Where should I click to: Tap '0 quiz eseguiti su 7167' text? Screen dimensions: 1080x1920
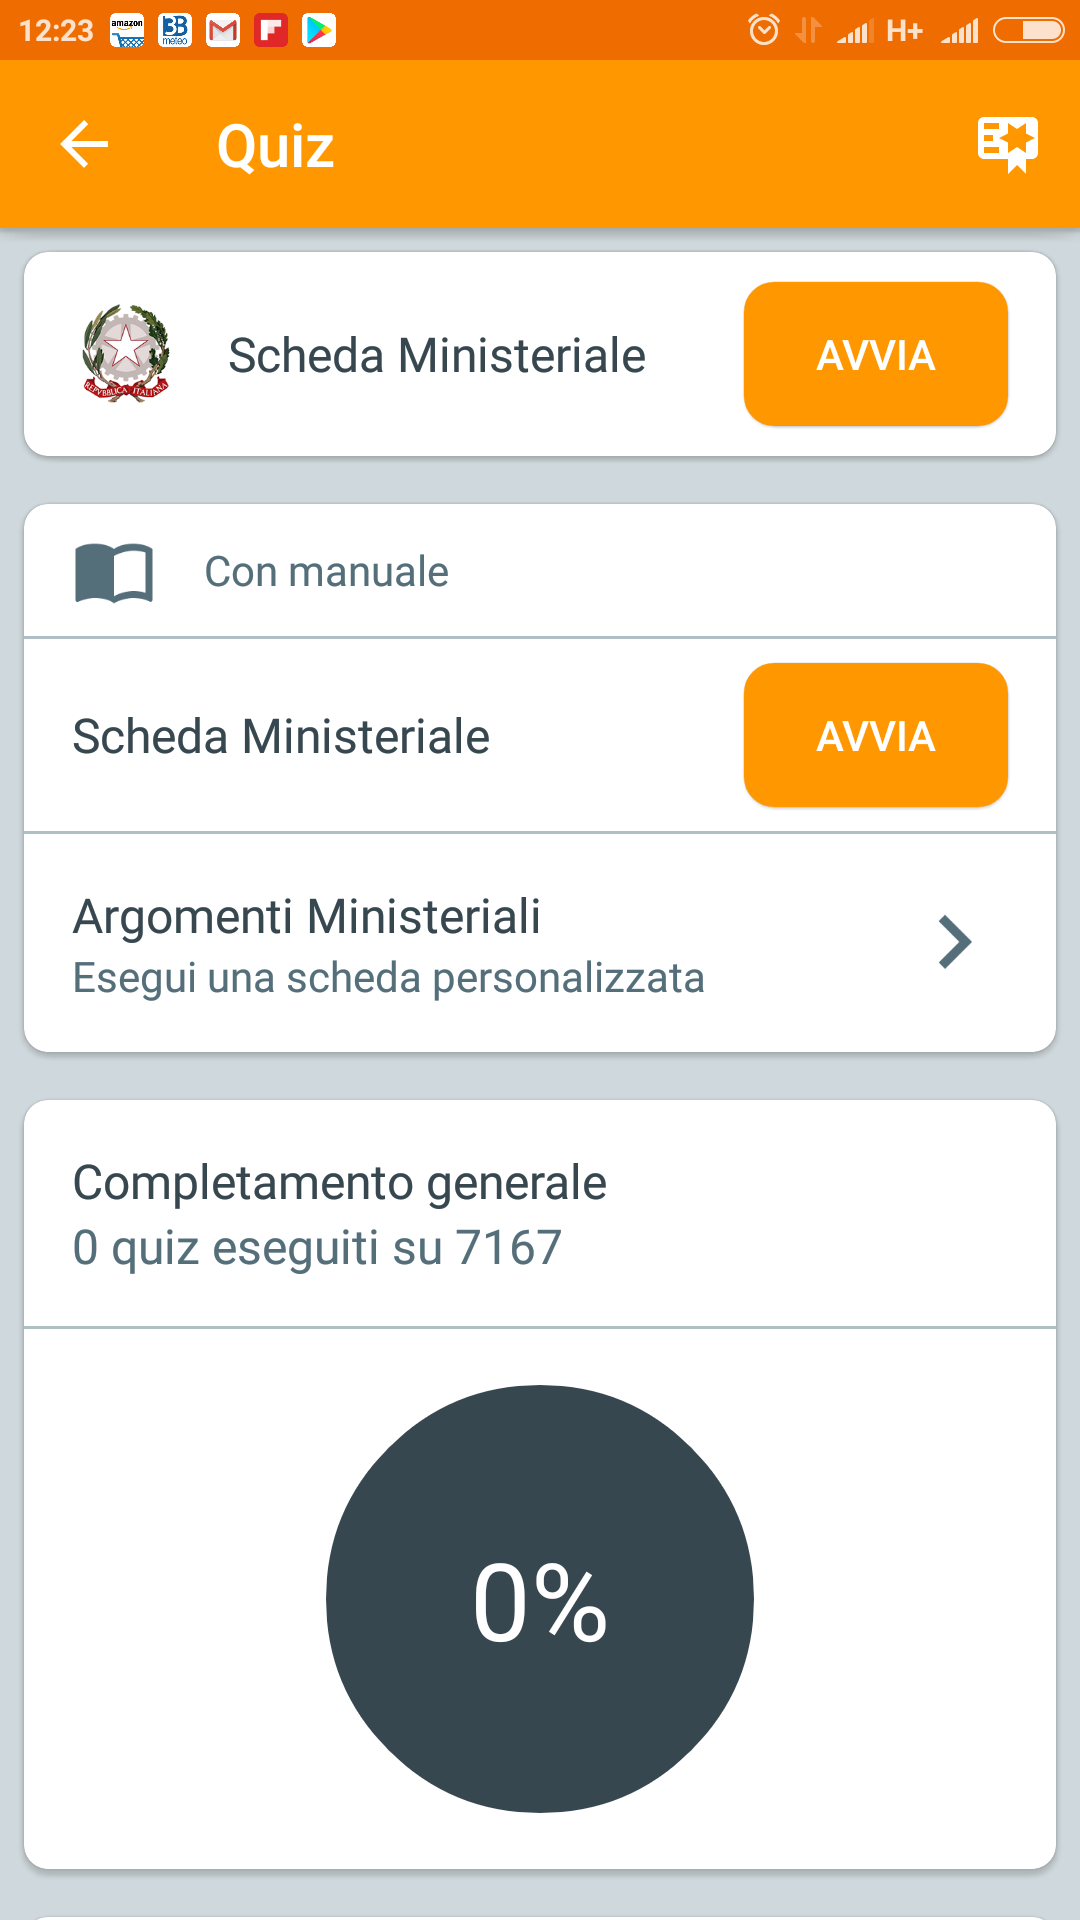pyautogui.click(x=318, y=1248)
